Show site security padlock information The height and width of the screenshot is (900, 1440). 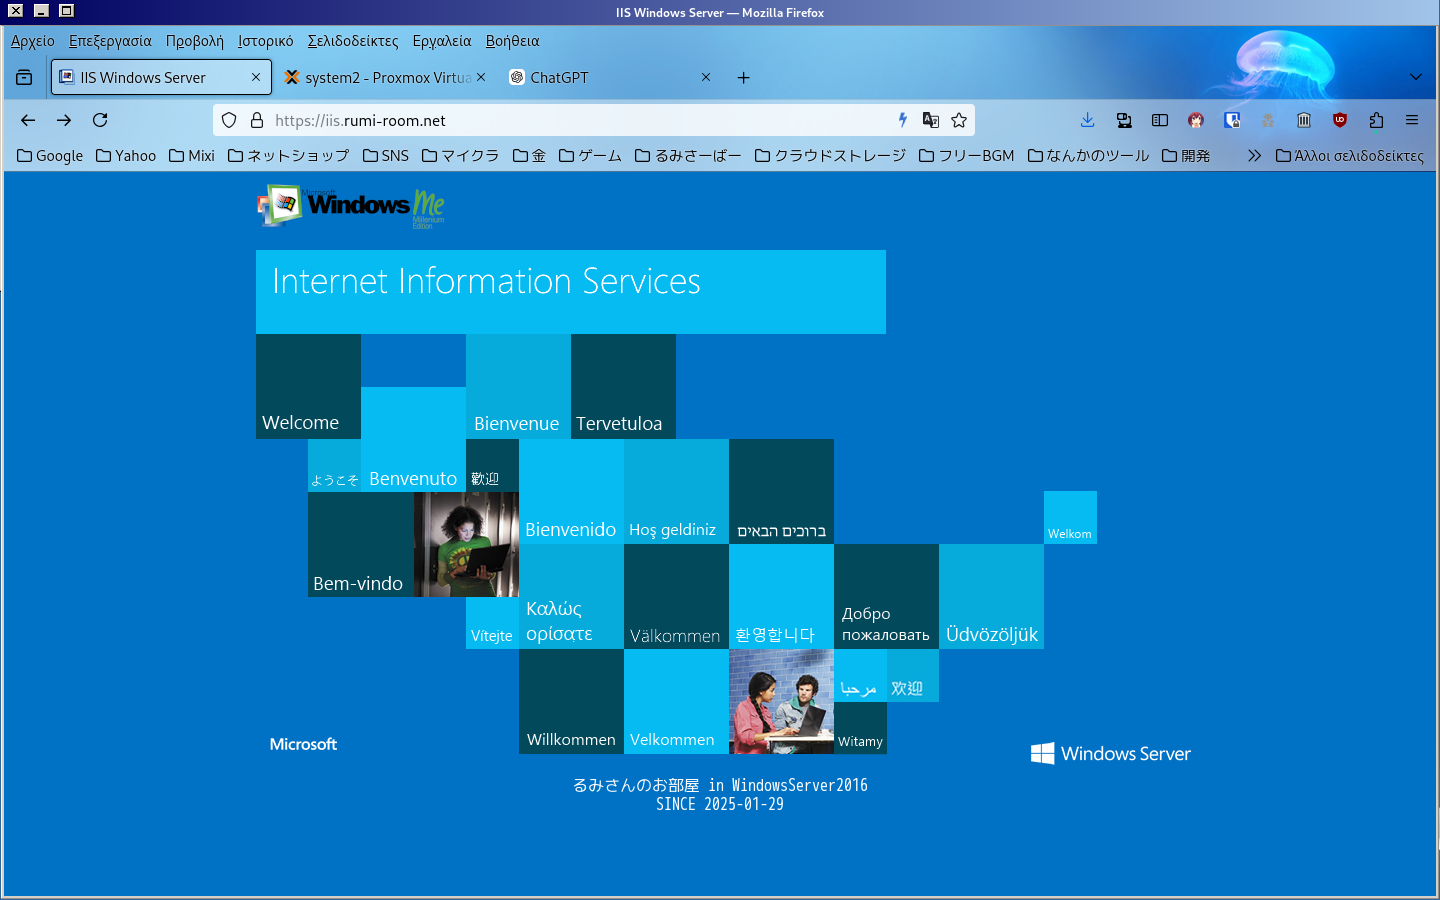(x=257, y=120)
